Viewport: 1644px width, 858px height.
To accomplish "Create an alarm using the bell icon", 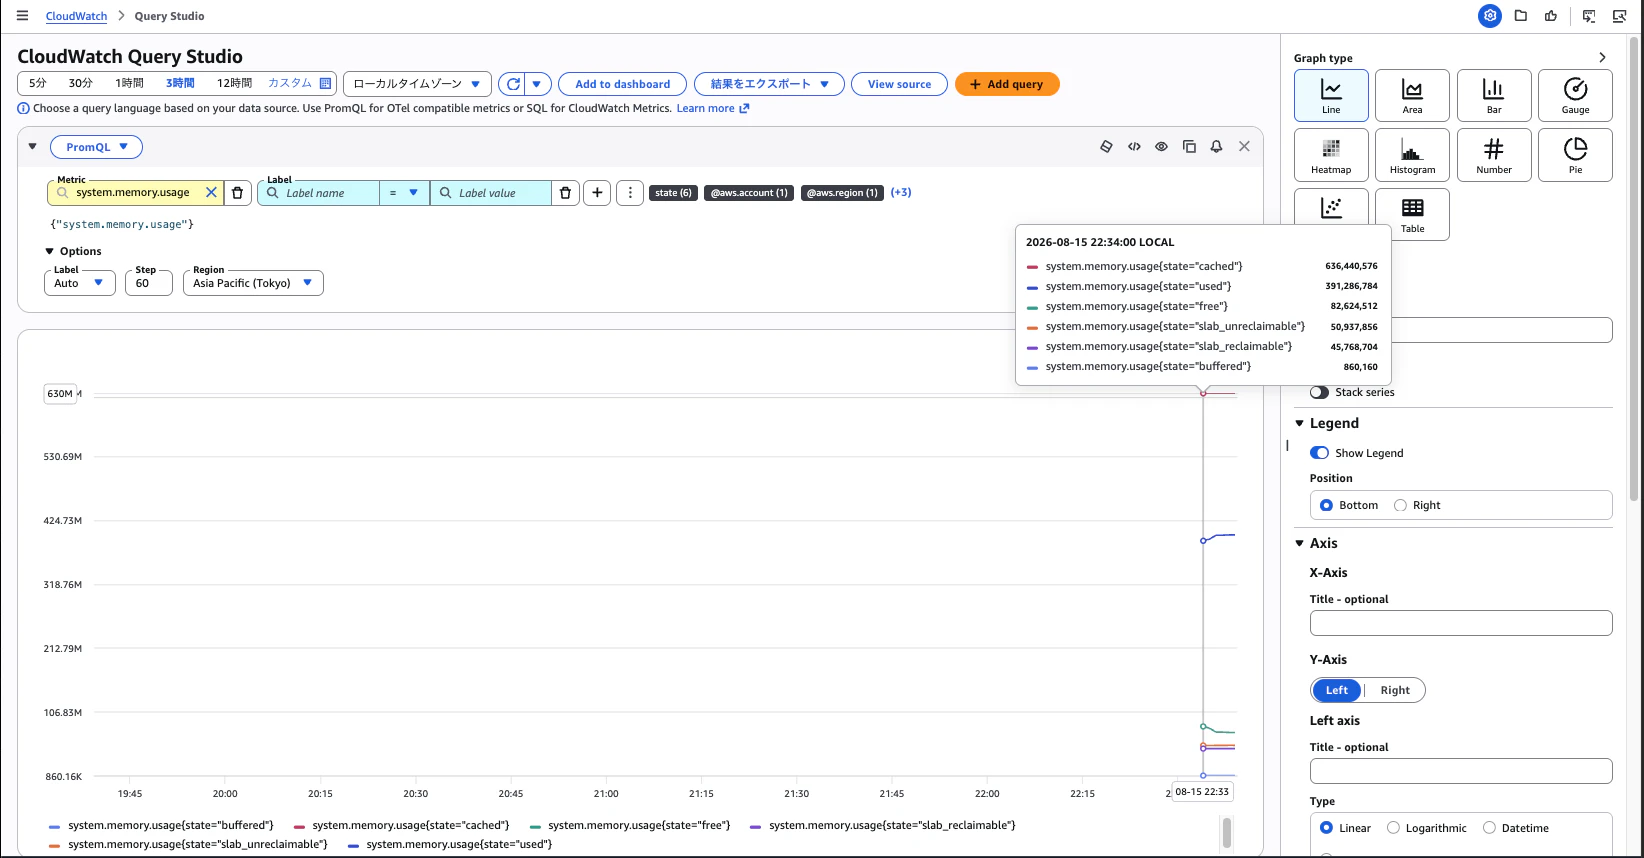I will click(x=1216, y=146).
